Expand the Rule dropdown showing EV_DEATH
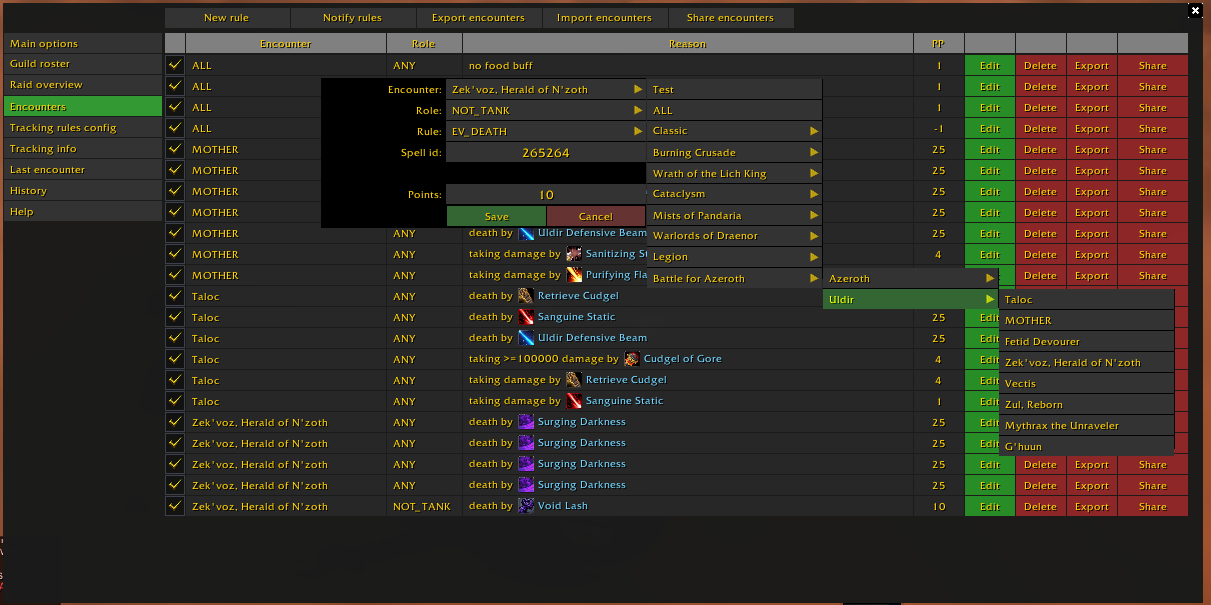 pos(545,131)
